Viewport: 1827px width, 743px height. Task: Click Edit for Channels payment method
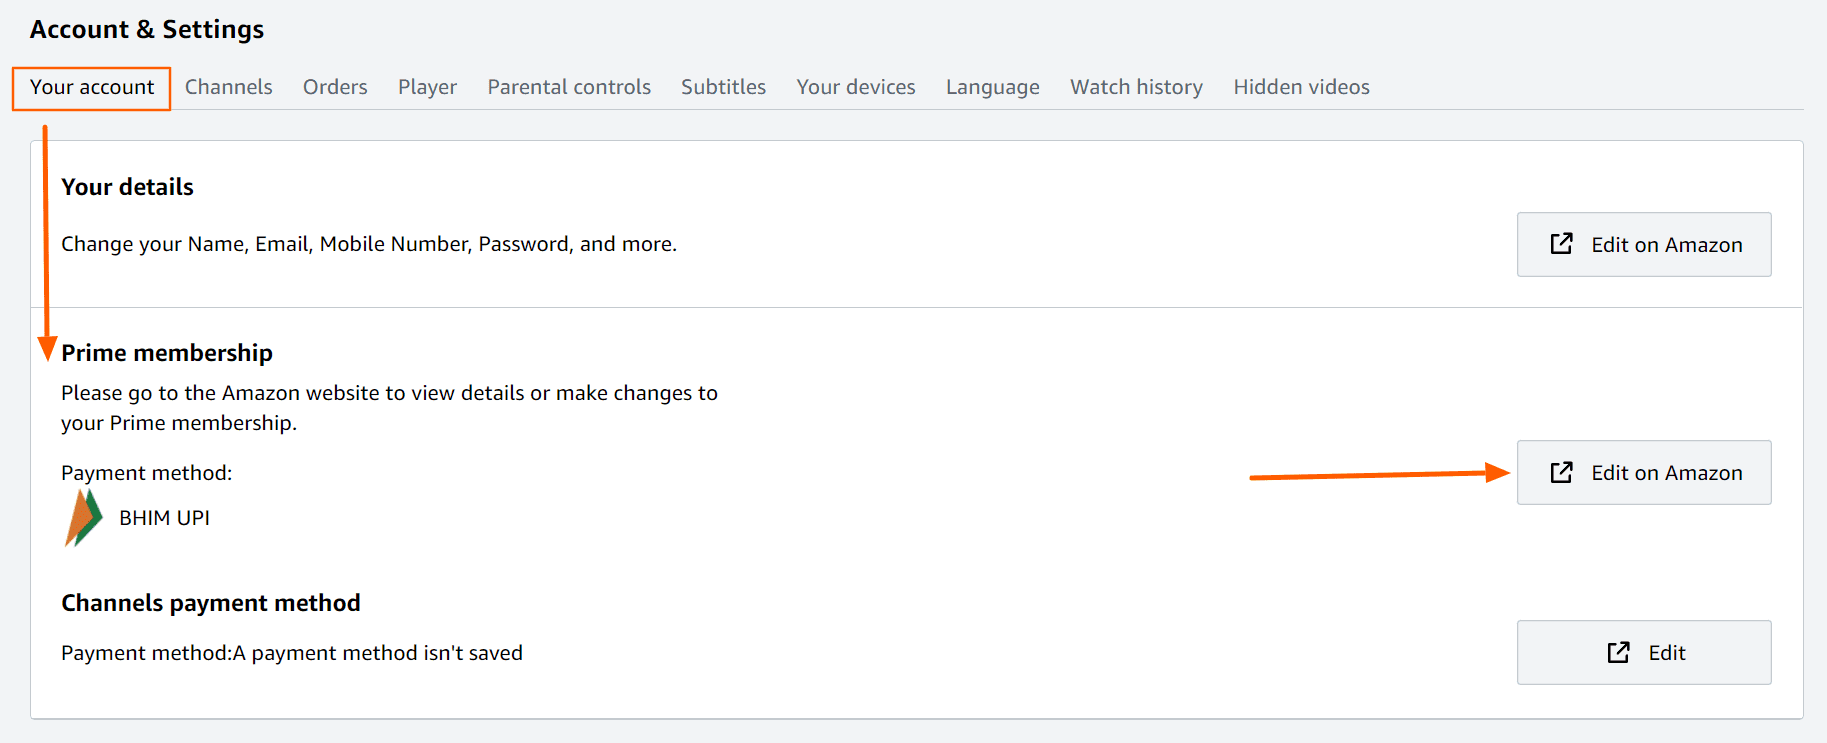(x=1644, y=652)
